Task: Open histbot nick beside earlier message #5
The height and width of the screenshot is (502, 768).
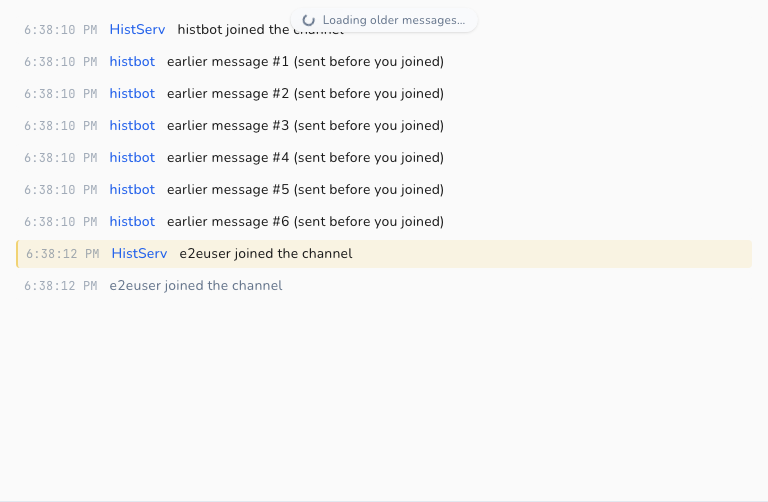Action: click(x=132, y=190)
